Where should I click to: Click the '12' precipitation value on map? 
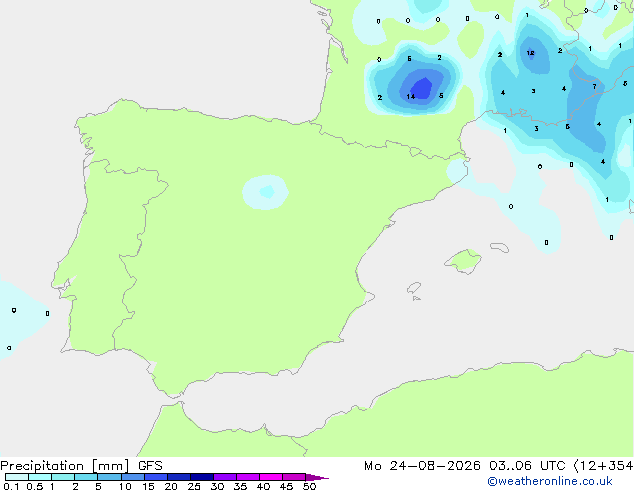coord(530,53)
